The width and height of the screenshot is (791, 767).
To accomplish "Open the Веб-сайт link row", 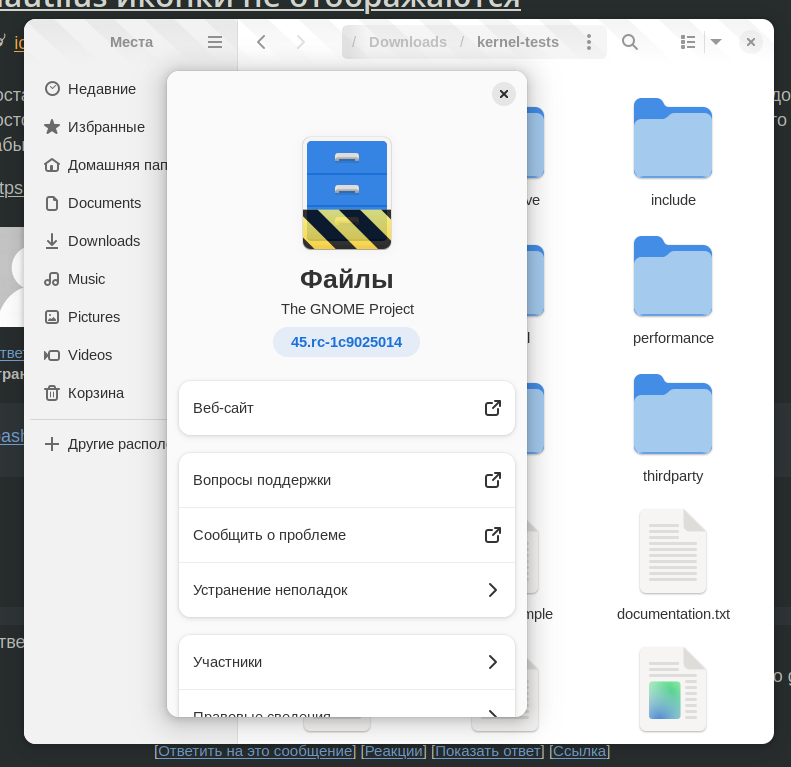I will [347, 408].
